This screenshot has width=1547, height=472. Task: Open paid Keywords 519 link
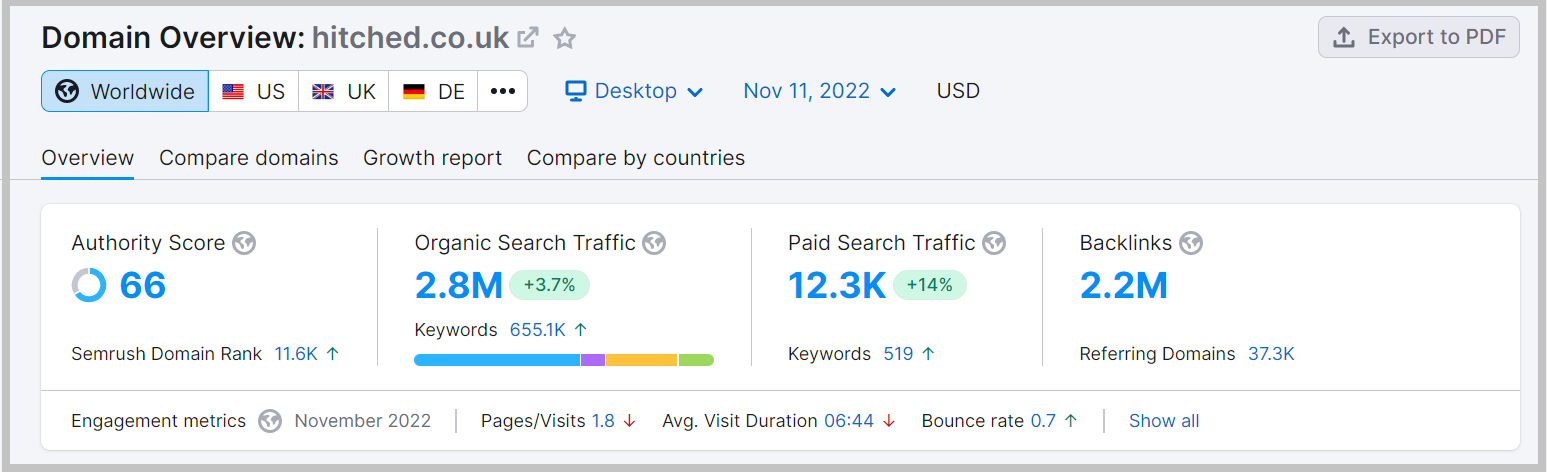tap(898, 354)
